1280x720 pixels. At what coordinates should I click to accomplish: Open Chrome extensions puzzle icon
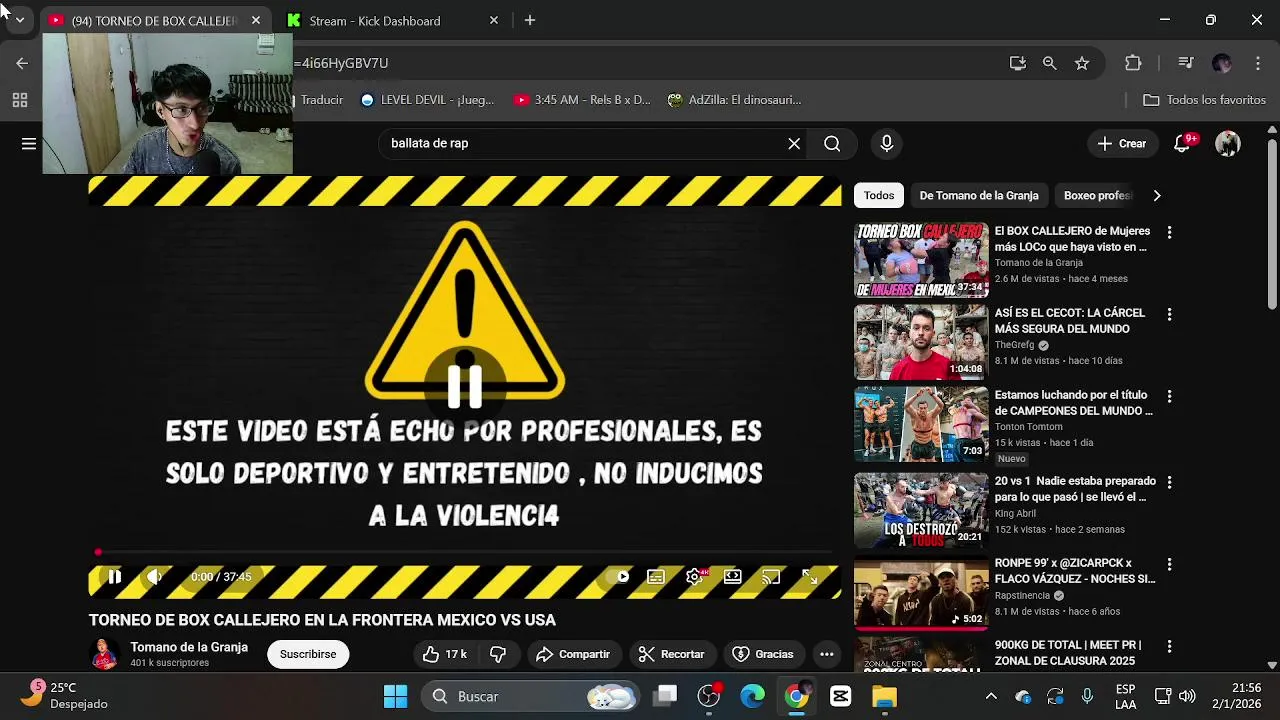coord(1133,63)
